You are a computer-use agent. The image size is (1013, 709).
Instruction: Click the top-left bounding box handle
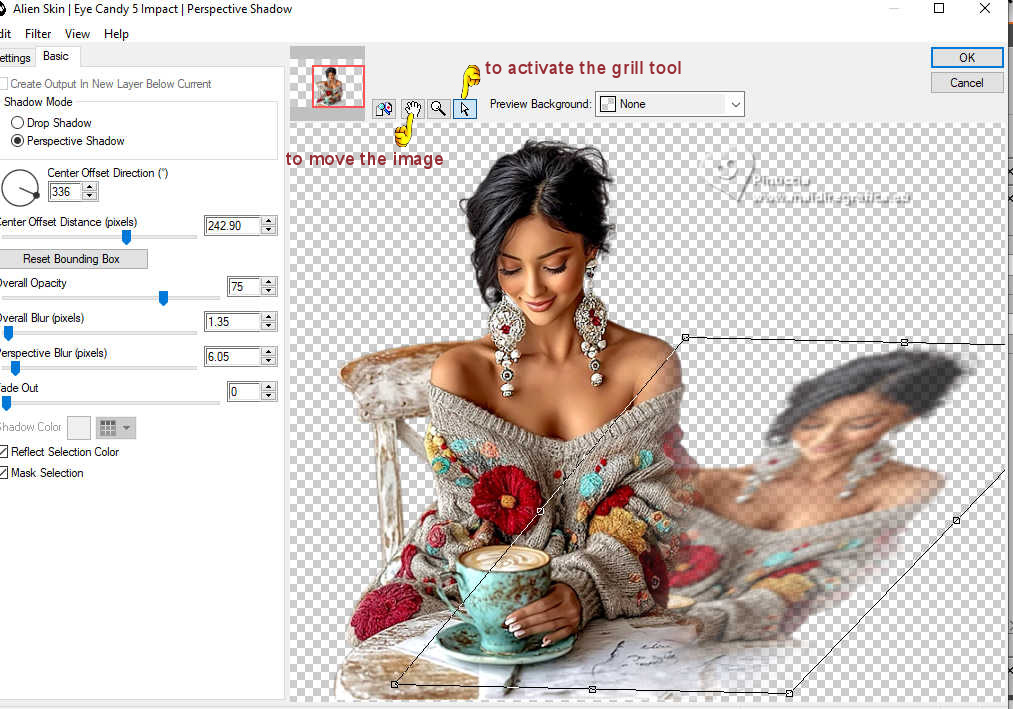tap(685, 337)
